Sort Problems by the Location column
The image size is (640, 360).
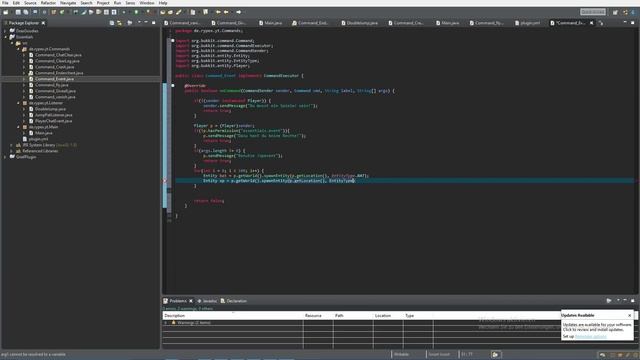388,316
